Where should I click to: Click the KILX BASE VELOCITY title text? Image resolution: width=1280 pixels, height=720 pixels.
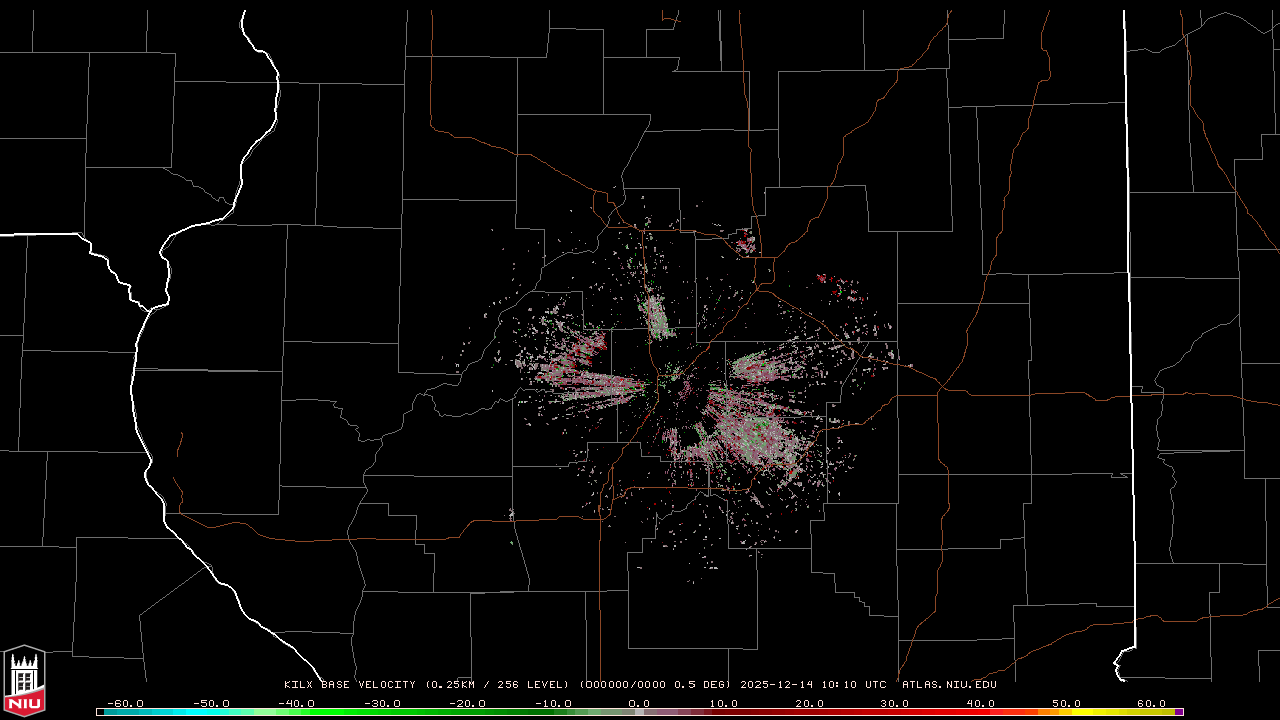[x=350, y=685]
